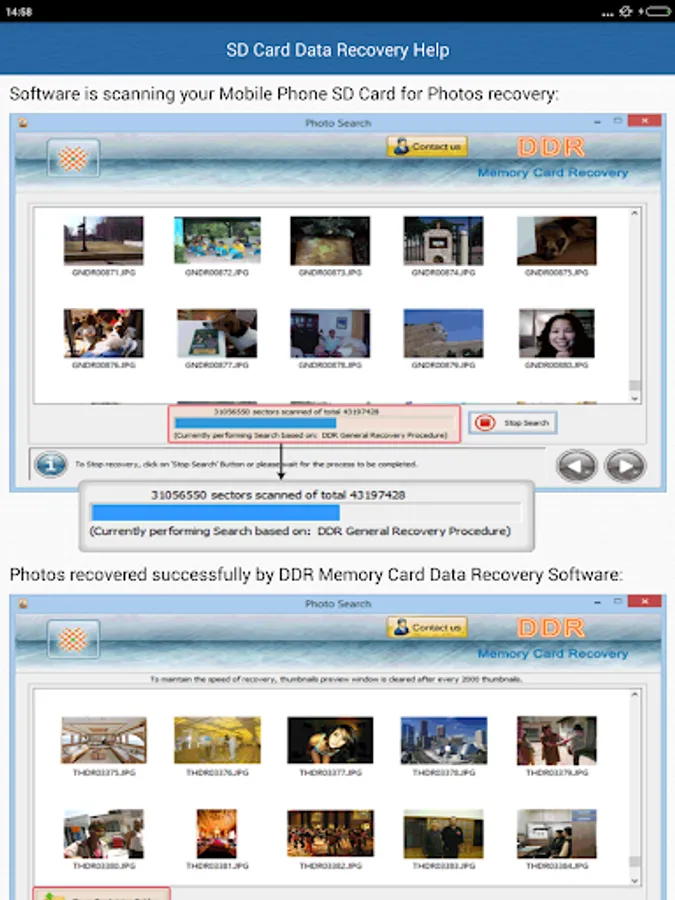Click scroll-up arrow in the upper thumbnail list
Viewport: 675px width, 900px height.
[x=634, y=213]
